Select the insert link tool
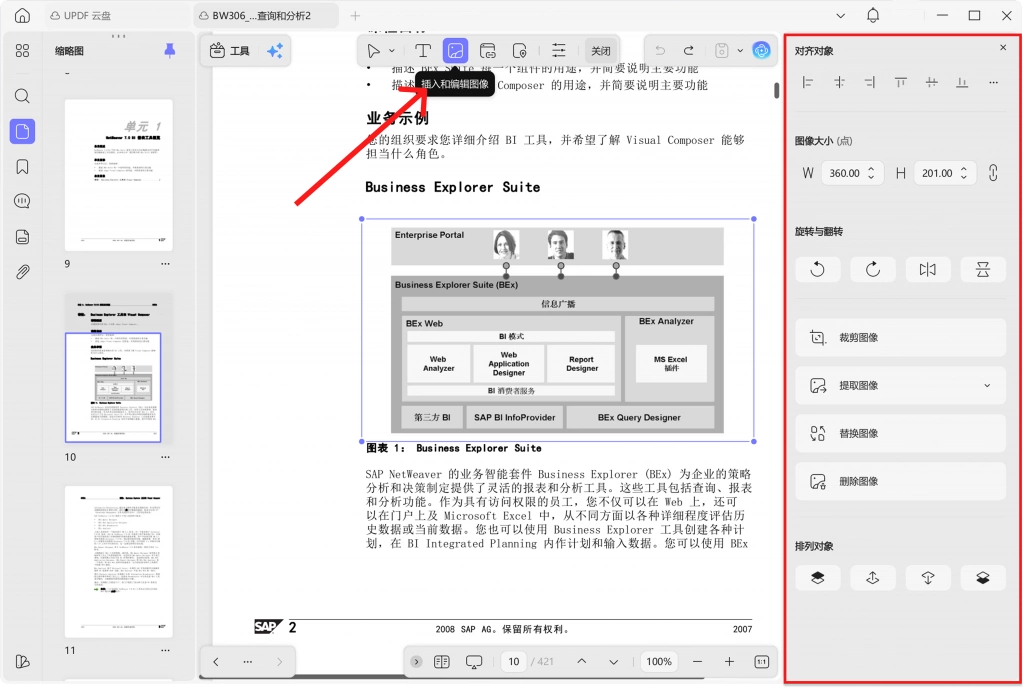1024x688 pixels. pos(488,50)
